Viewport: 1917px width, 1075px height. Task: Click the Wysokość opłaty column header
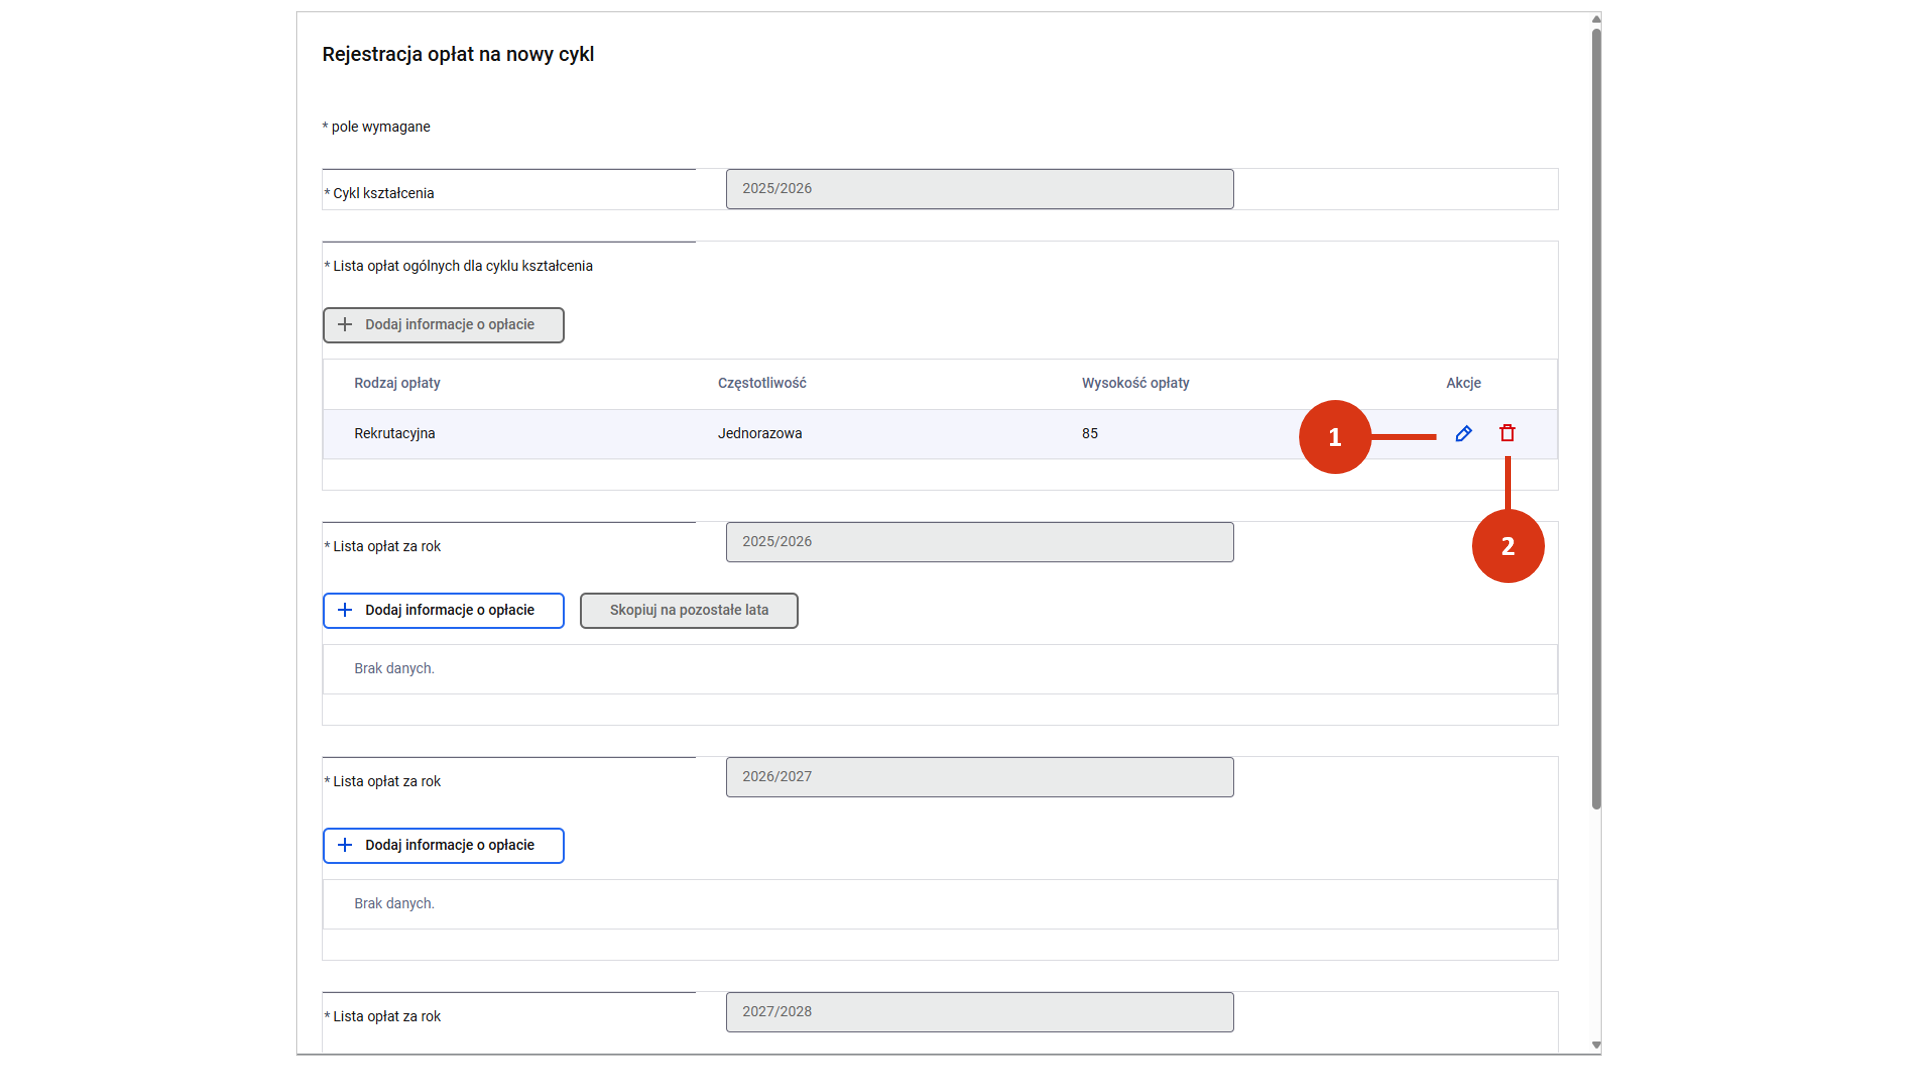point(1135,383)
